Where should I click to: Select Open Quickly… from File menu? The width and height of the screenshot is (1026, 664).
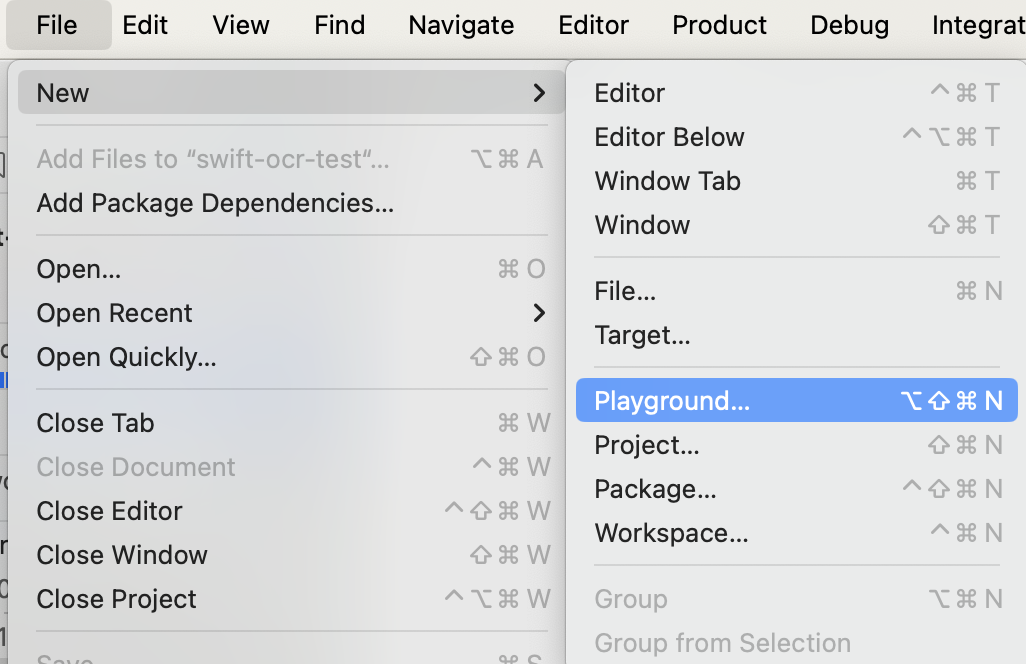click(126, 357)
